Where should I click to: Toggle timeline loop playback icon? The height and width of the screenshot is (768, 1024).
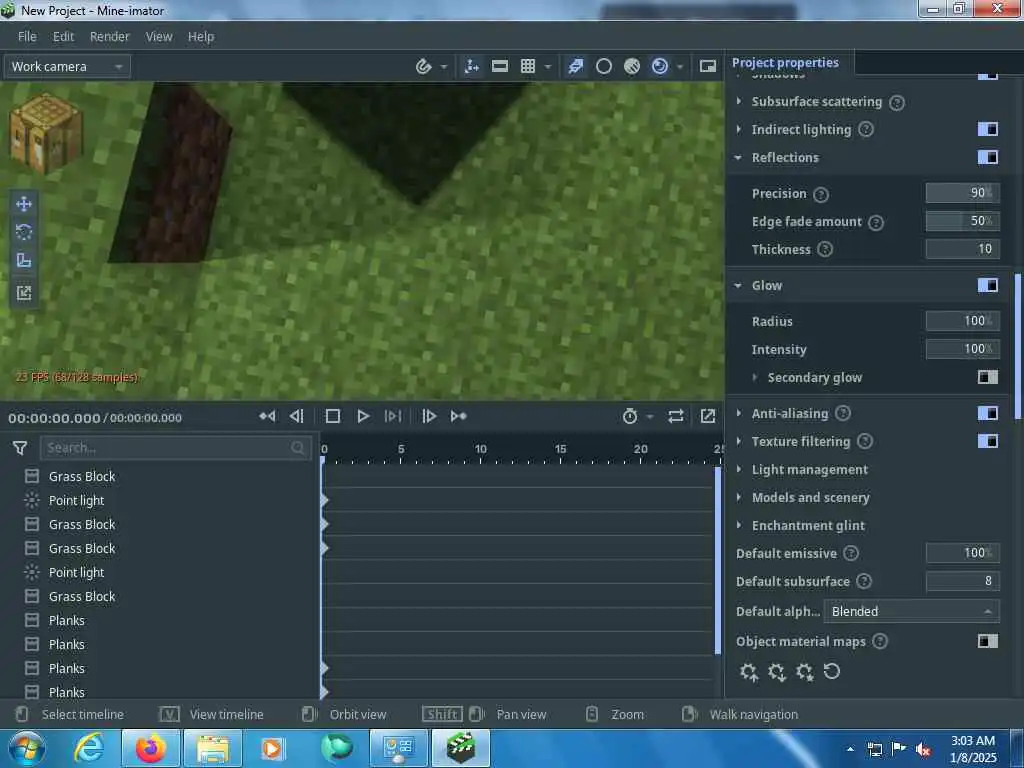pyautogui.click(x=676, y=416)
